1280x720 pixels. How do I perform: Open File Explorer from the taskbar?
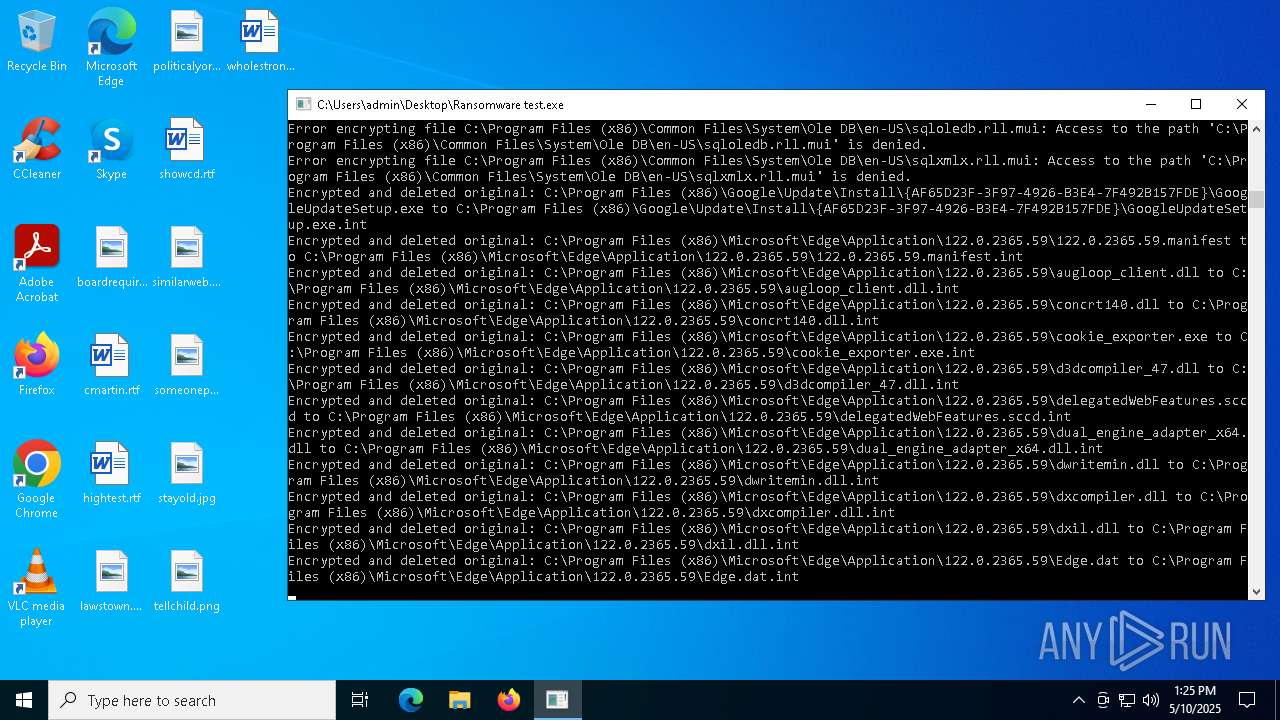[x=460, y=700]
